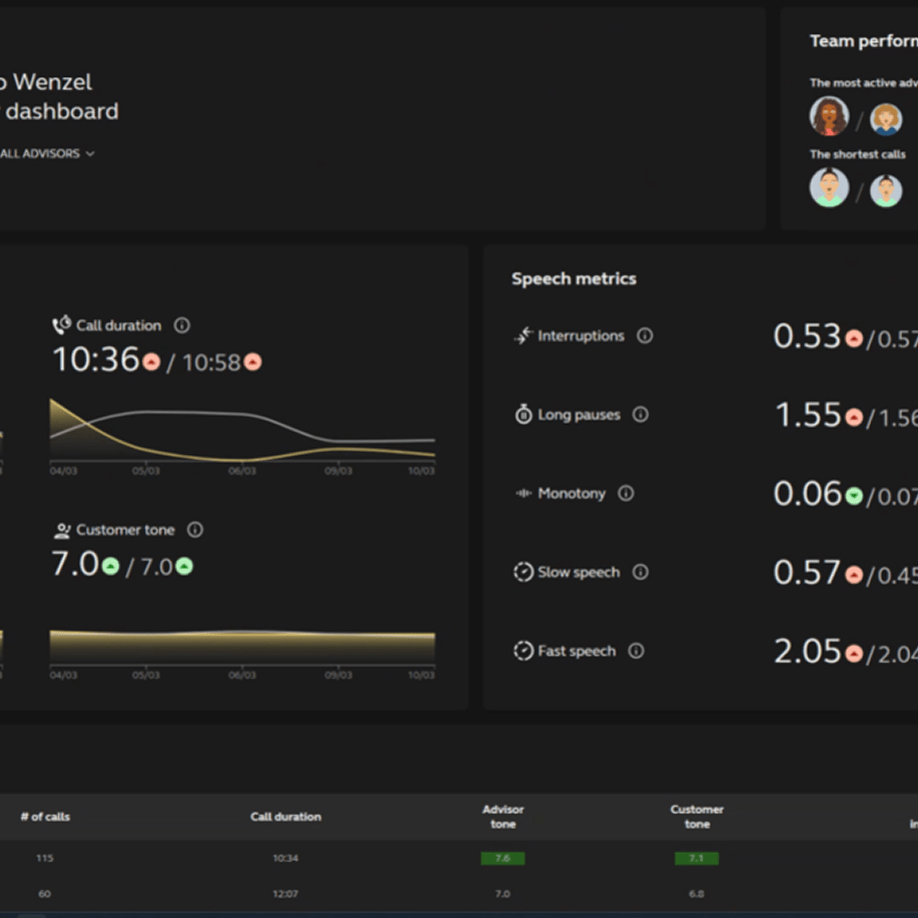This screenshot has height=918, width=918.
Task: Select the first most active advisor avatar
Action: pyautogui.click(x=829, y=117)
